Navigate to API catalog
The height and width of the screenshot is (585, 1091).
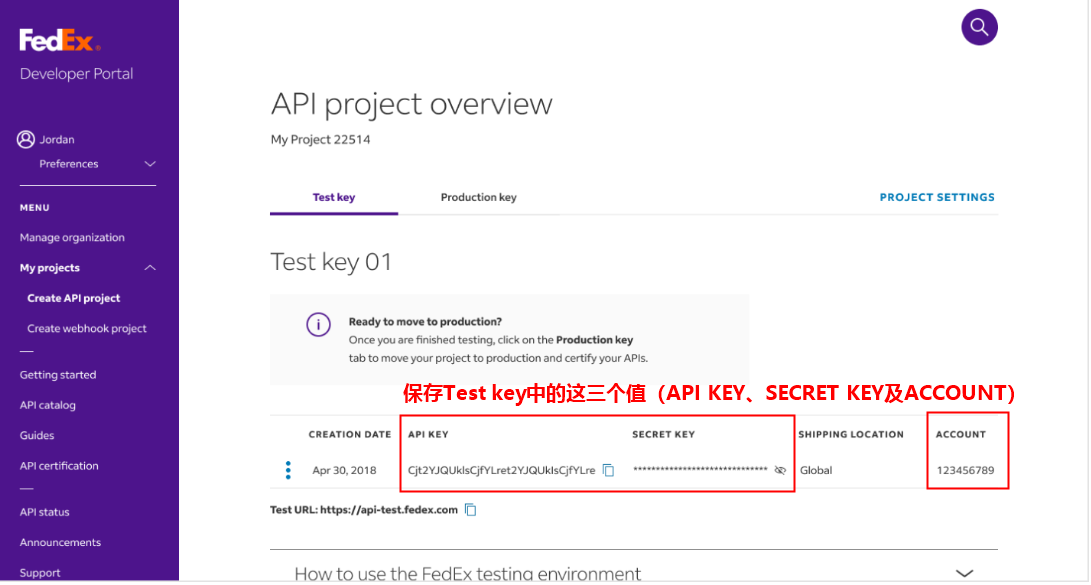click(x=48, y=406)
